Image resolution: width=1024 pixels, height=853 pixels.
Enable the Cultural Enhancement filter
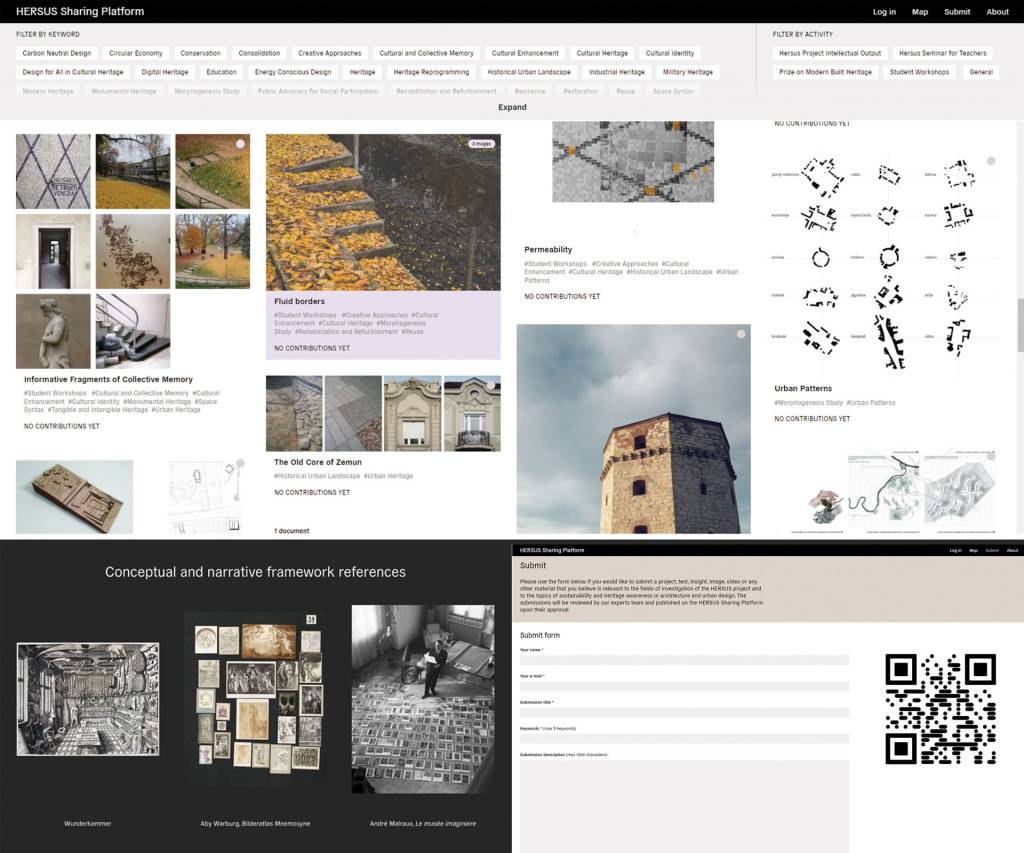point(525,53)
